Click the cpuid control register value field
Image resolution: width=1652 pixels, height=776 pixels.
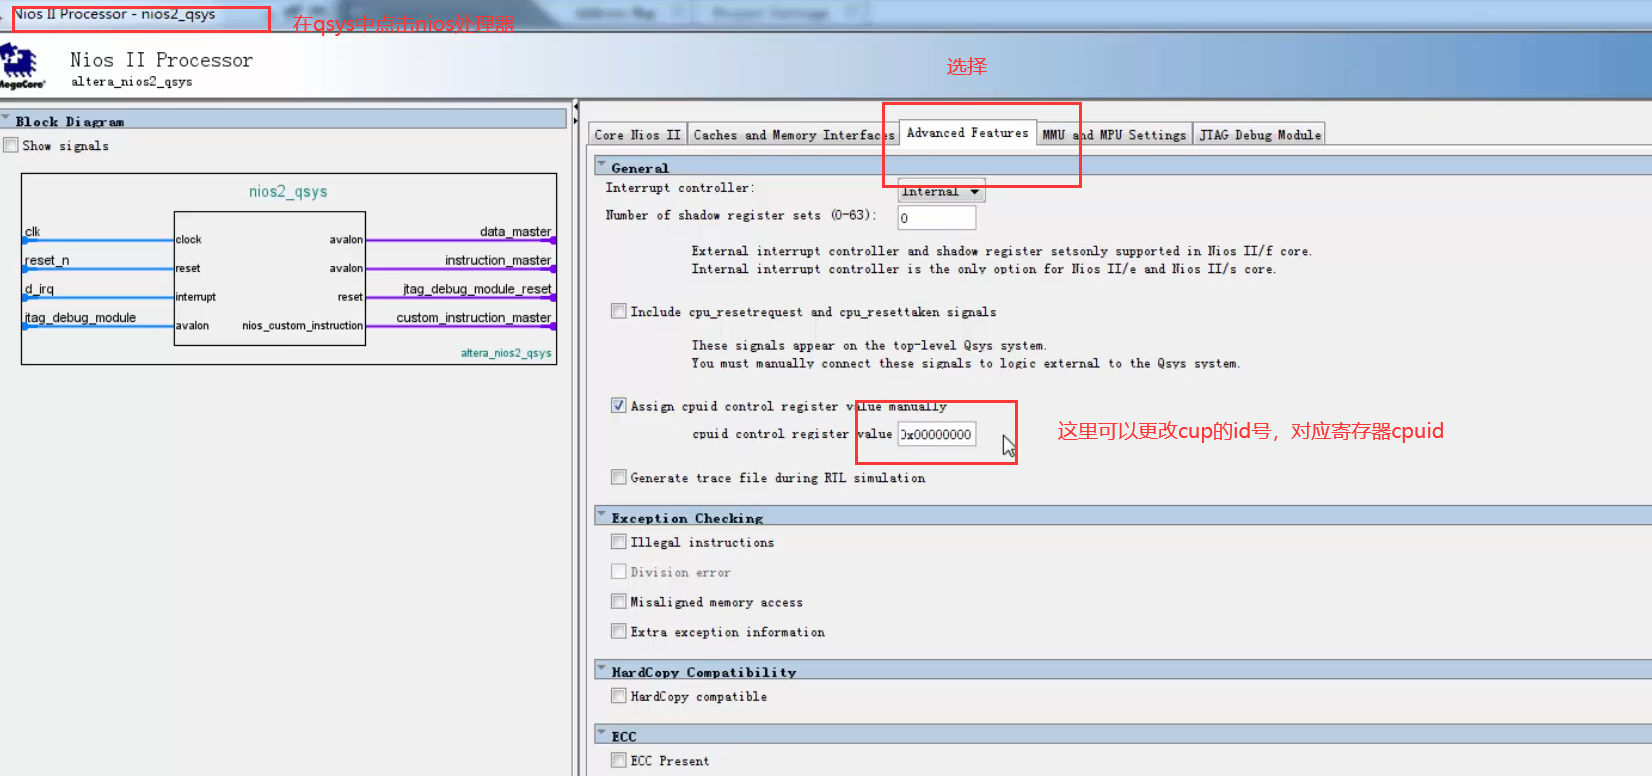point(936,434)
